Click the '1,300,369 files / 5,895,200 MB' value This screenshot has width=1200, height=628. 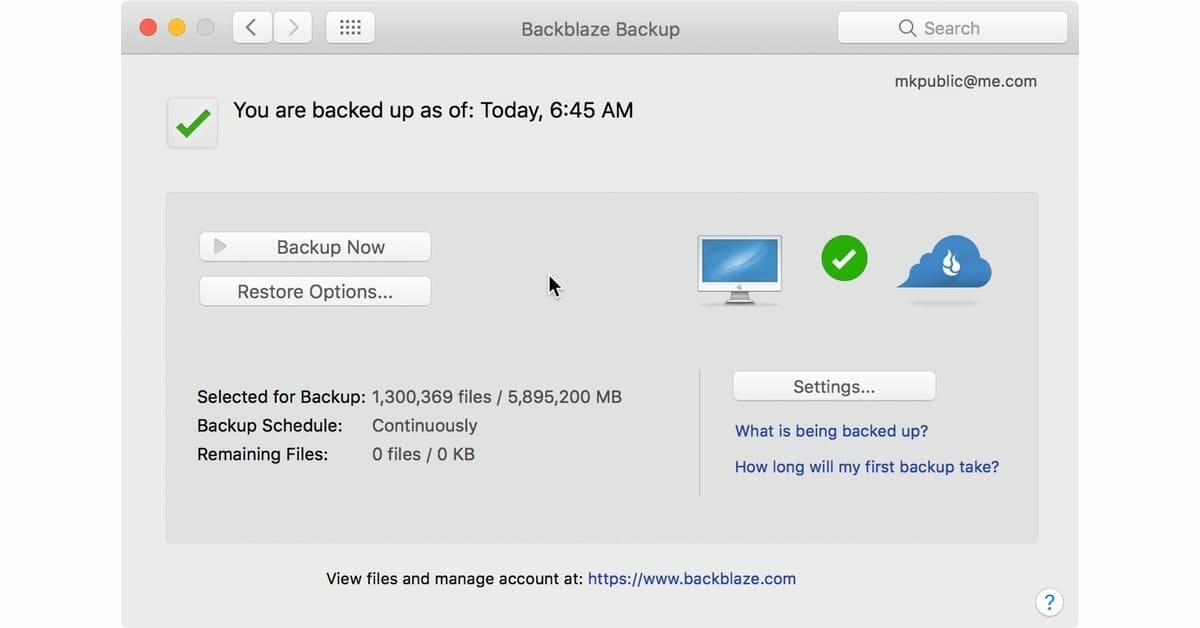497,397
